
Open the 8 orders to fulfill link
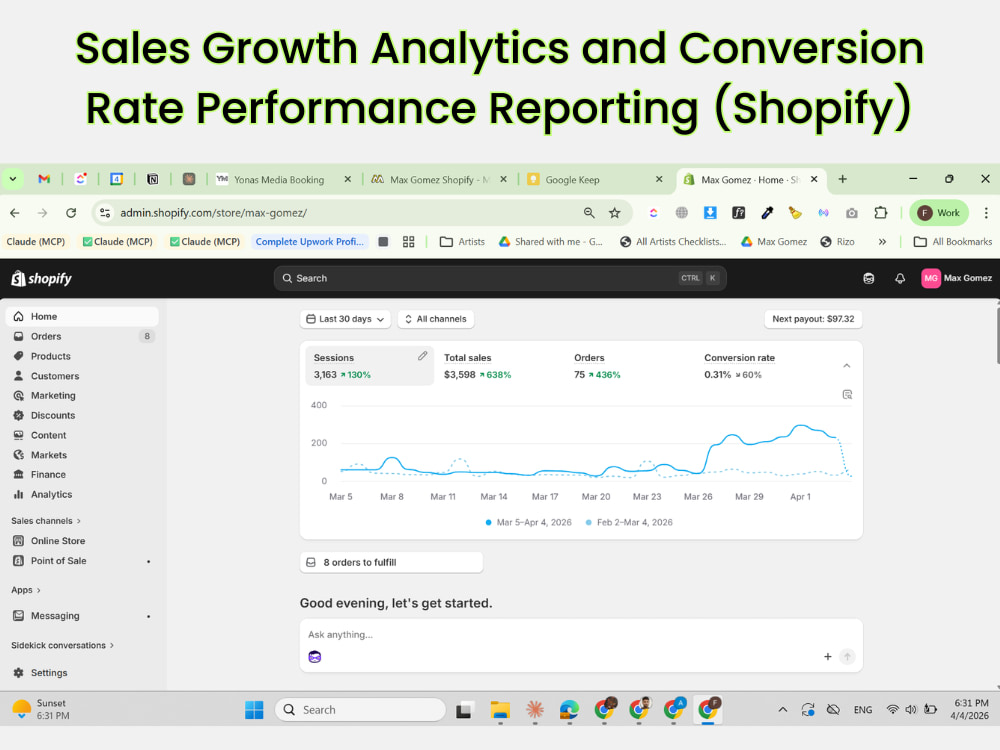(x=391, y=562)
